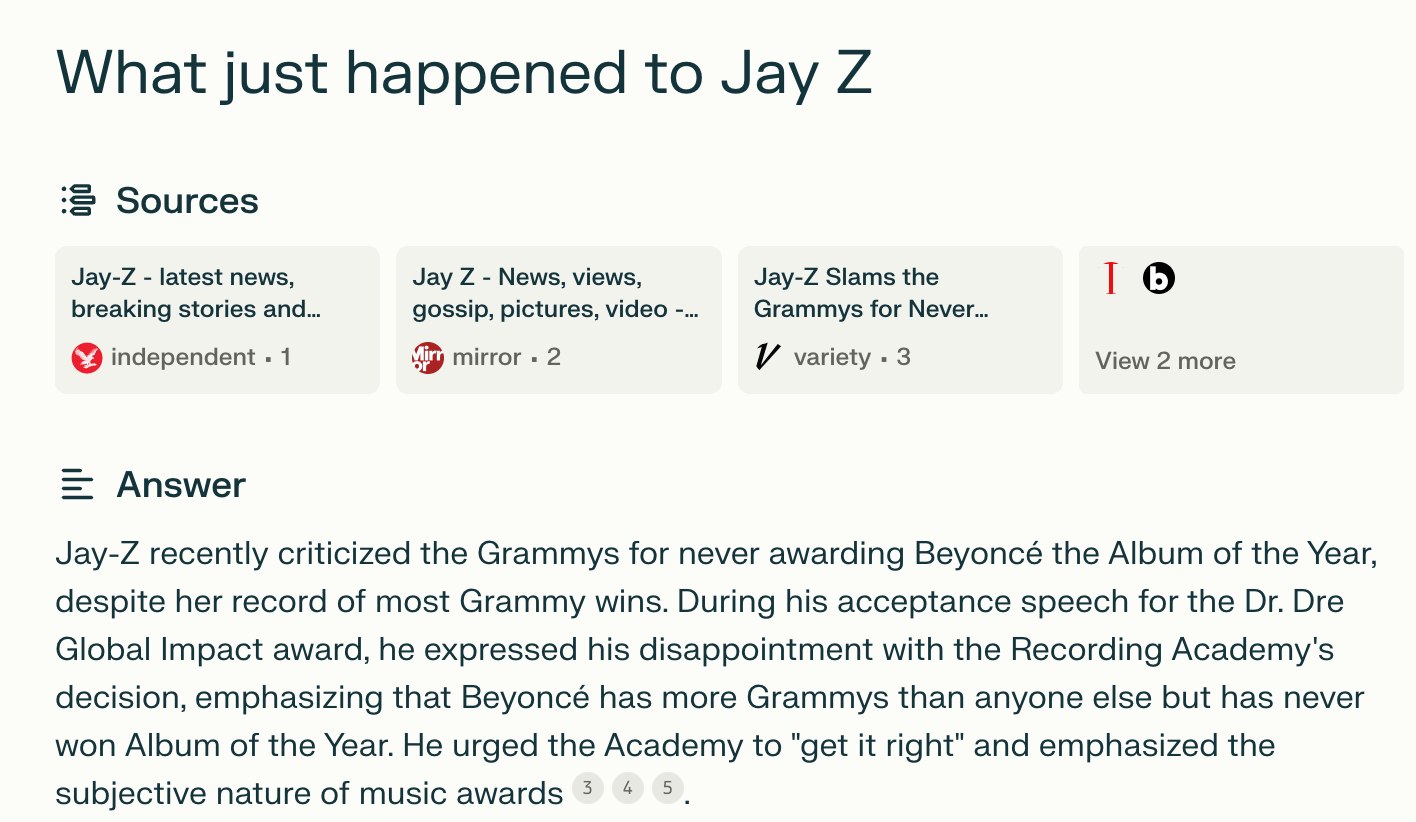
Task: Click citation badge 4 in the answer text
Action: point(627,788)
